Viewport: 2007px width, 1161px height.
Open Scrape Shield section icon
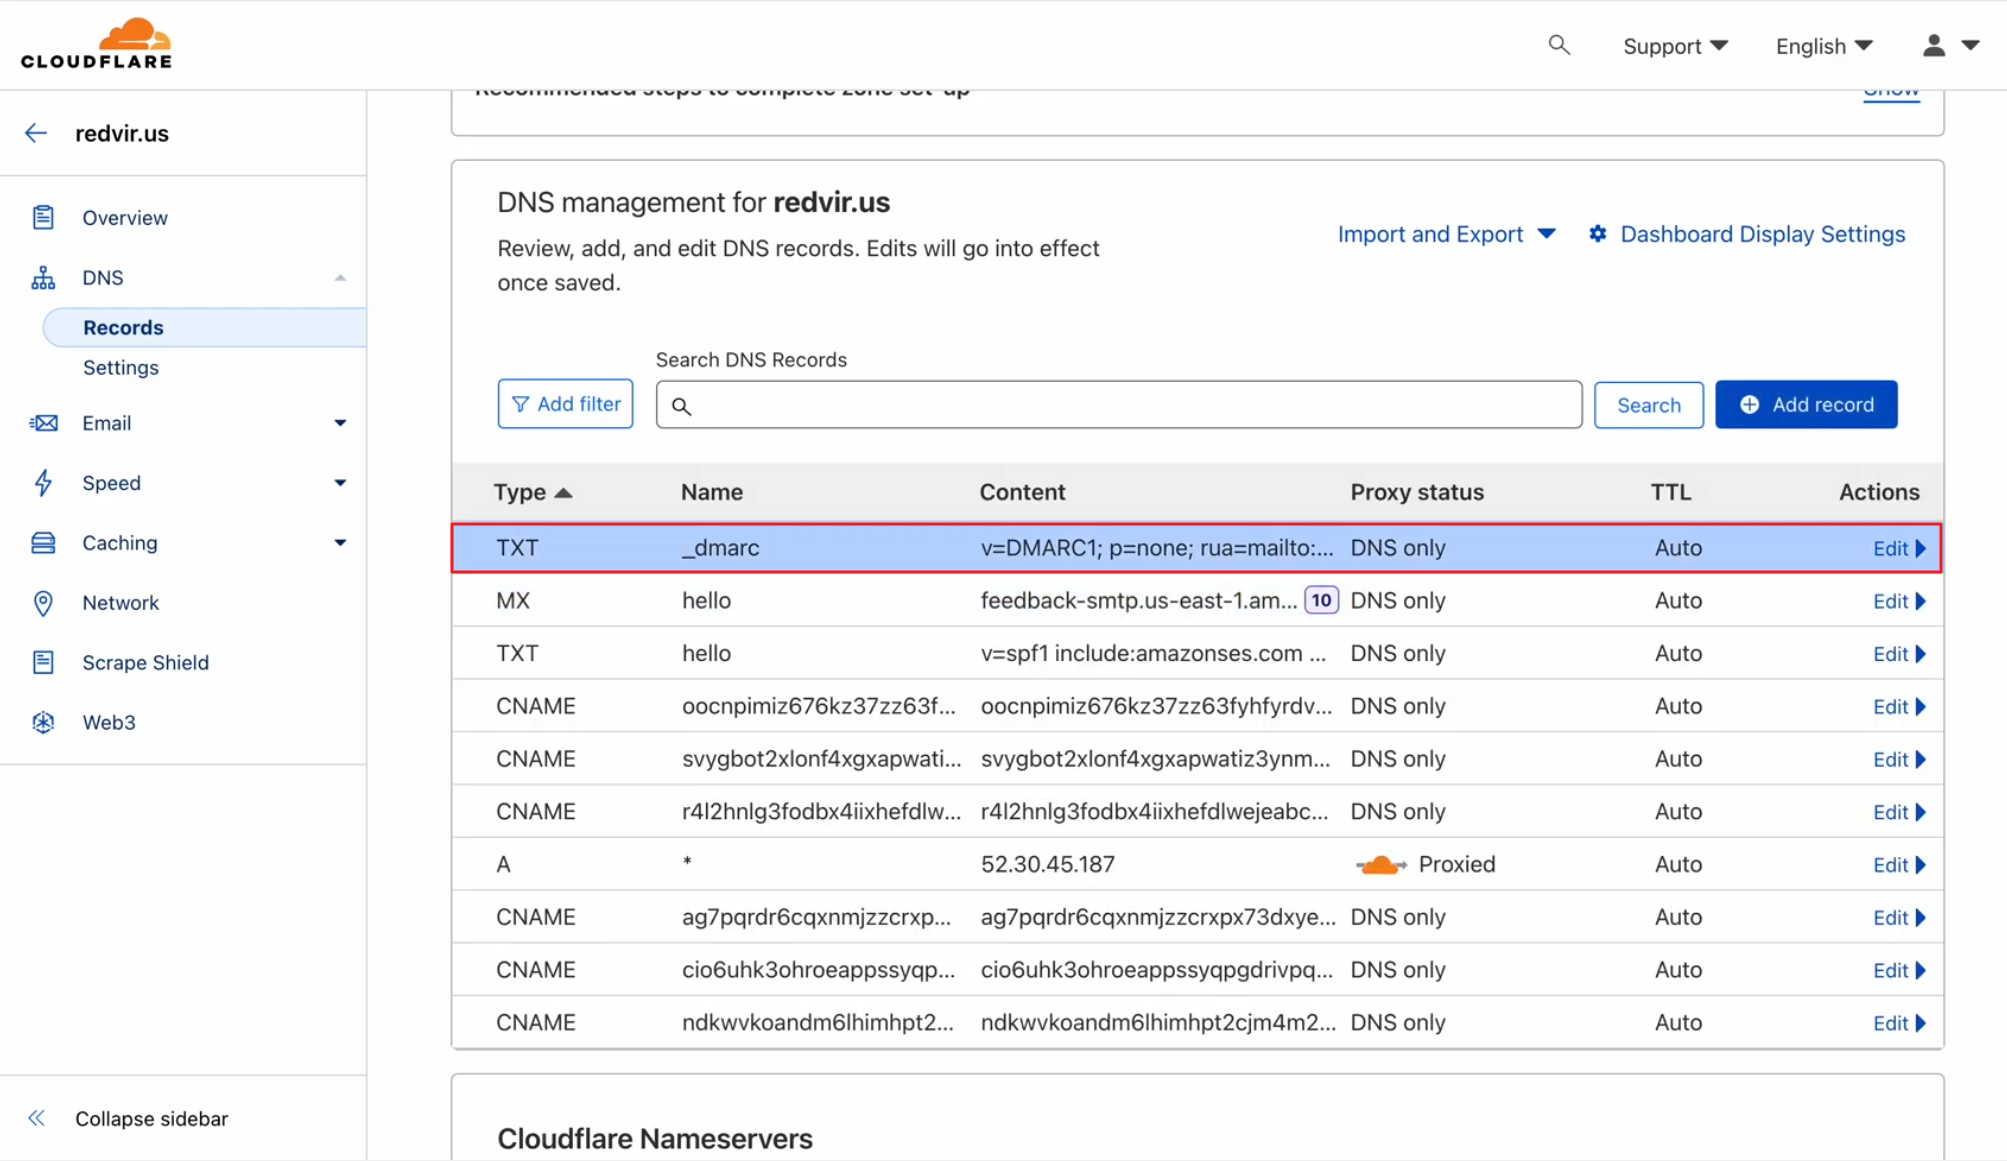(43, 662)
